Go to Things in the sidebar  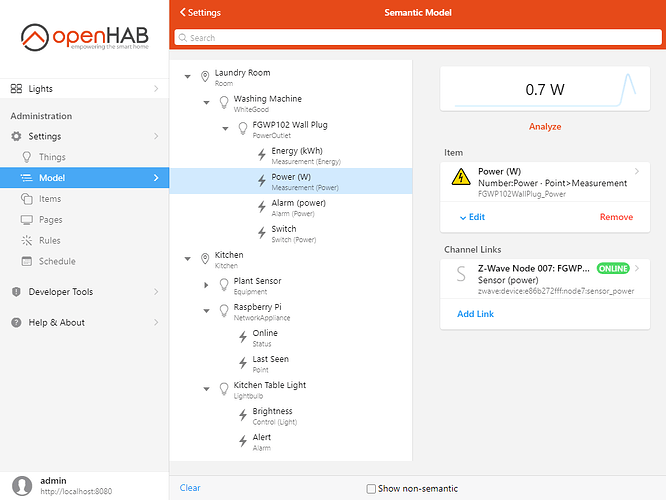pos(85,157)
